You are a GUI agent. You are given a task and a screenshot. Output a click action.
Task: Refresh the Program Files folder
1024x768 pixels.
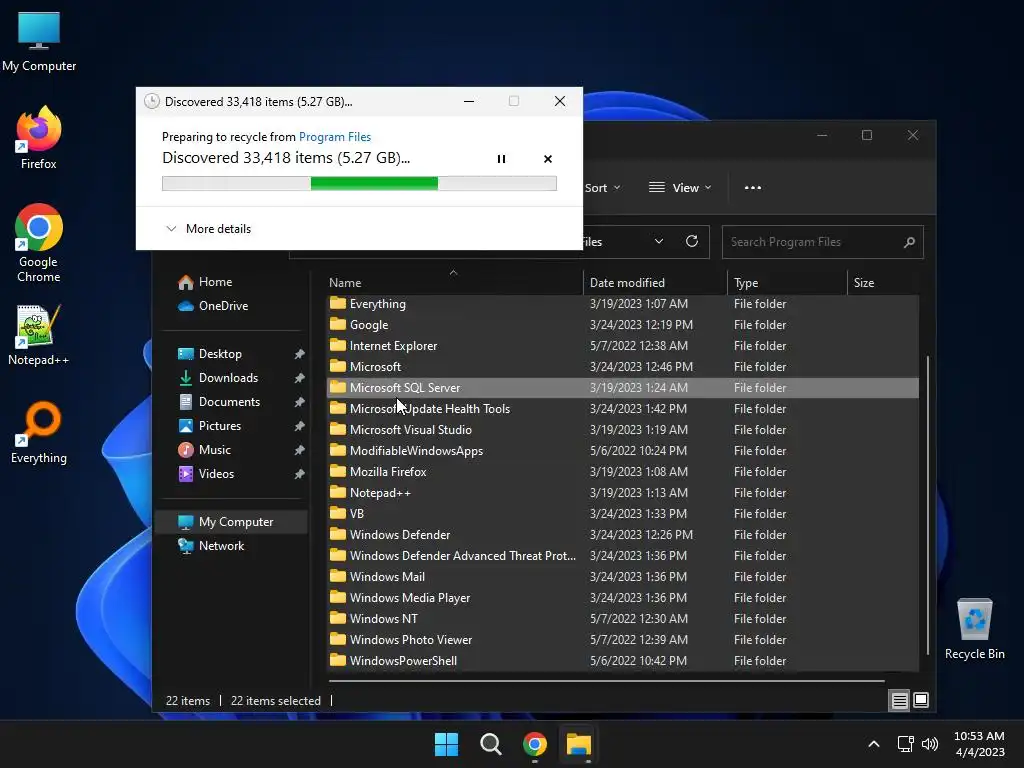point(692,242)
